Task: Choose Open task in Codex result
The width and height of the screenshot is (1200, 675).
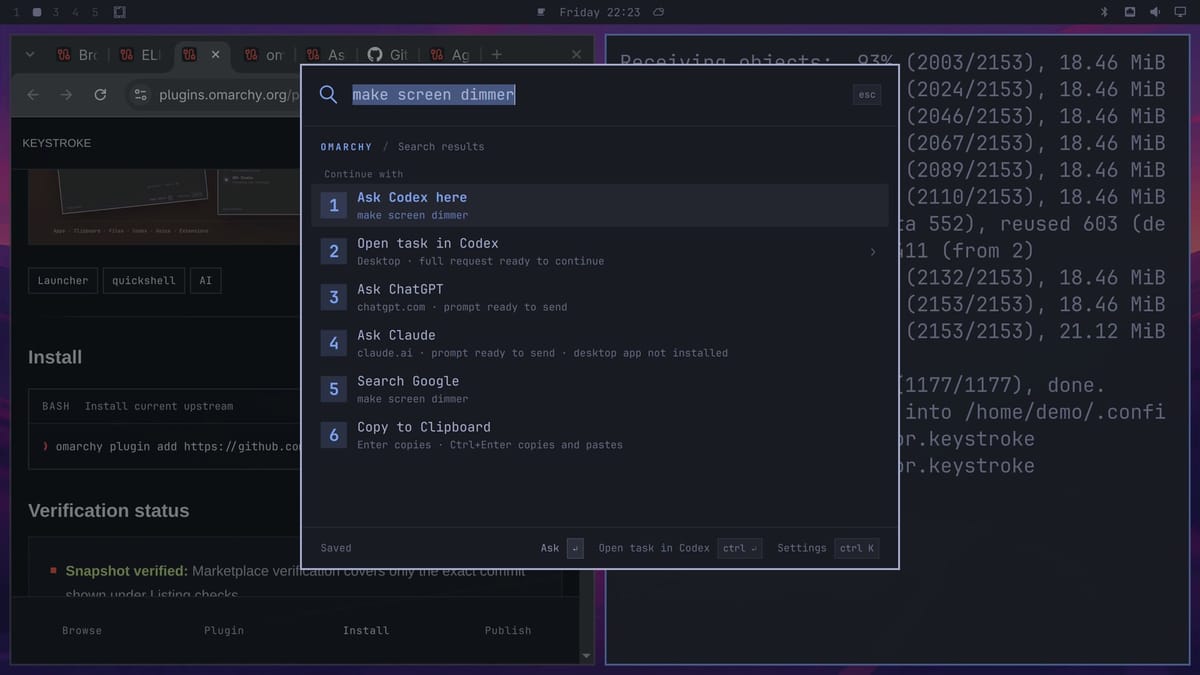Action: click(x=600, y=251)
